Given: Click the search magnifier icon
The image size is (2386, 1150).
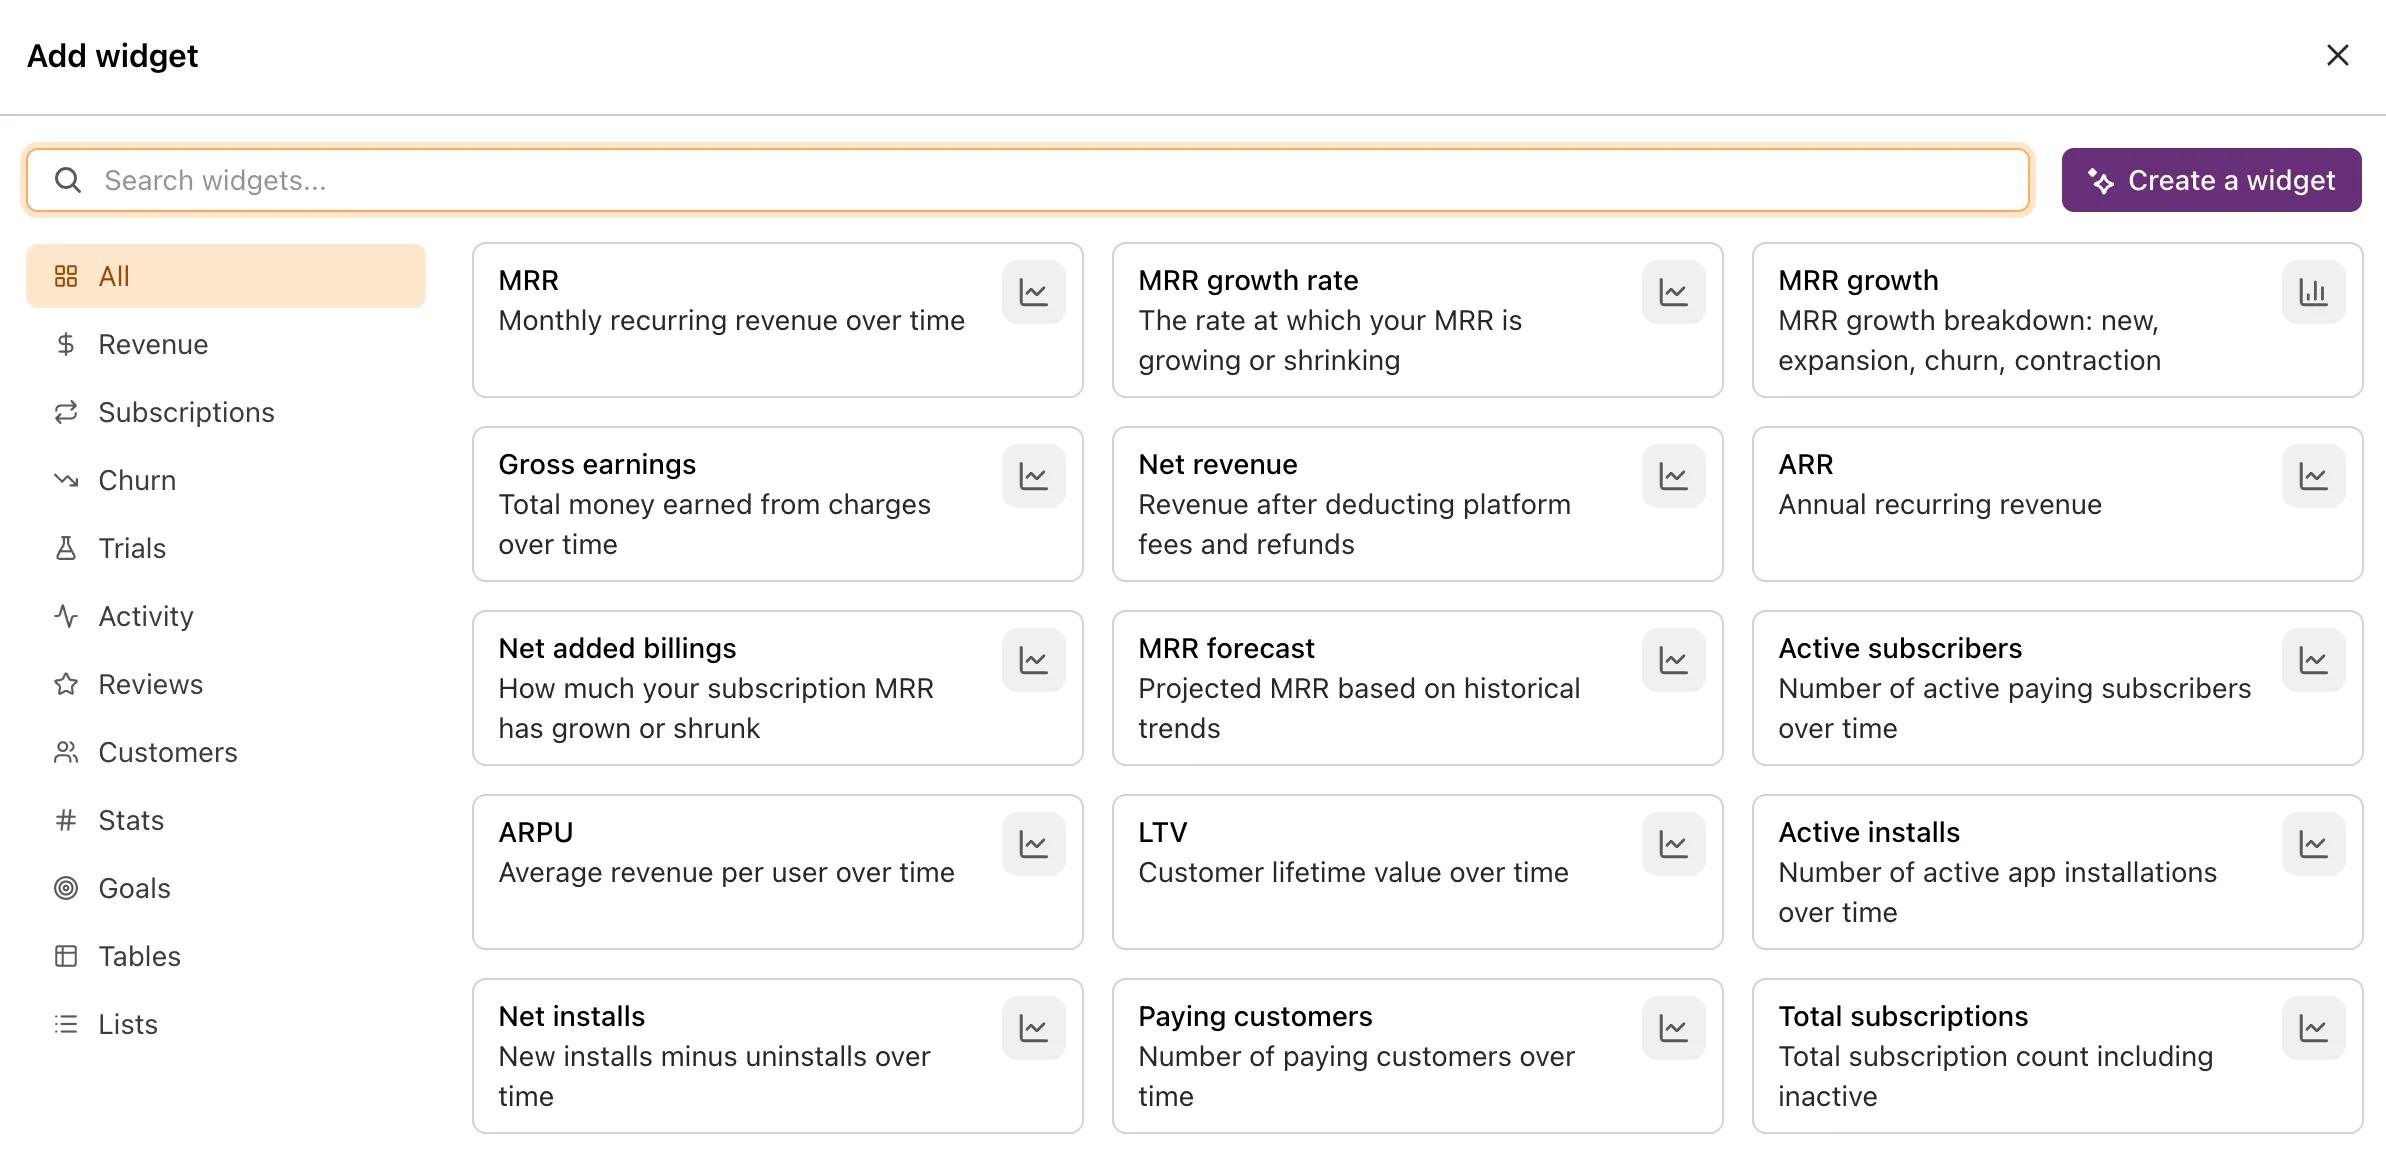Looking at the screenshot, I should (x=68, y=180).
